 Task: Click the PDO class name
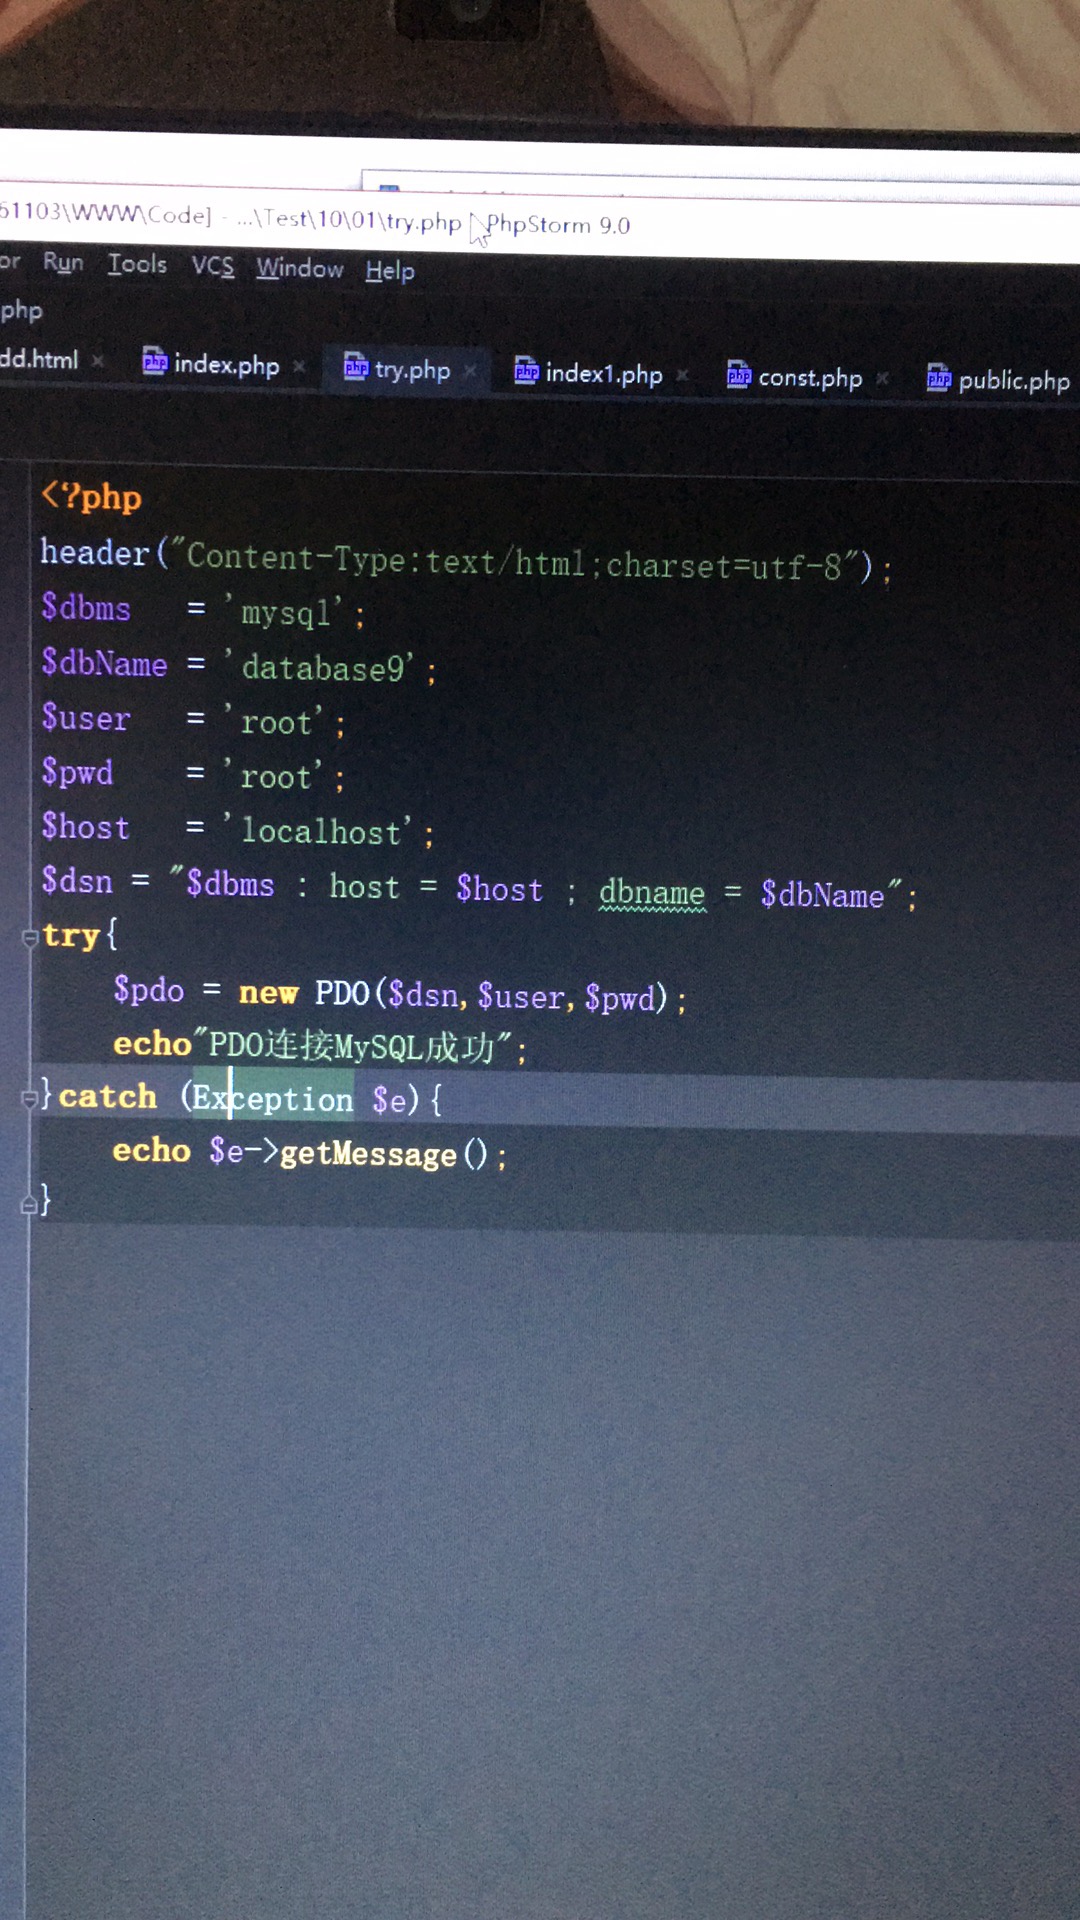342,994
